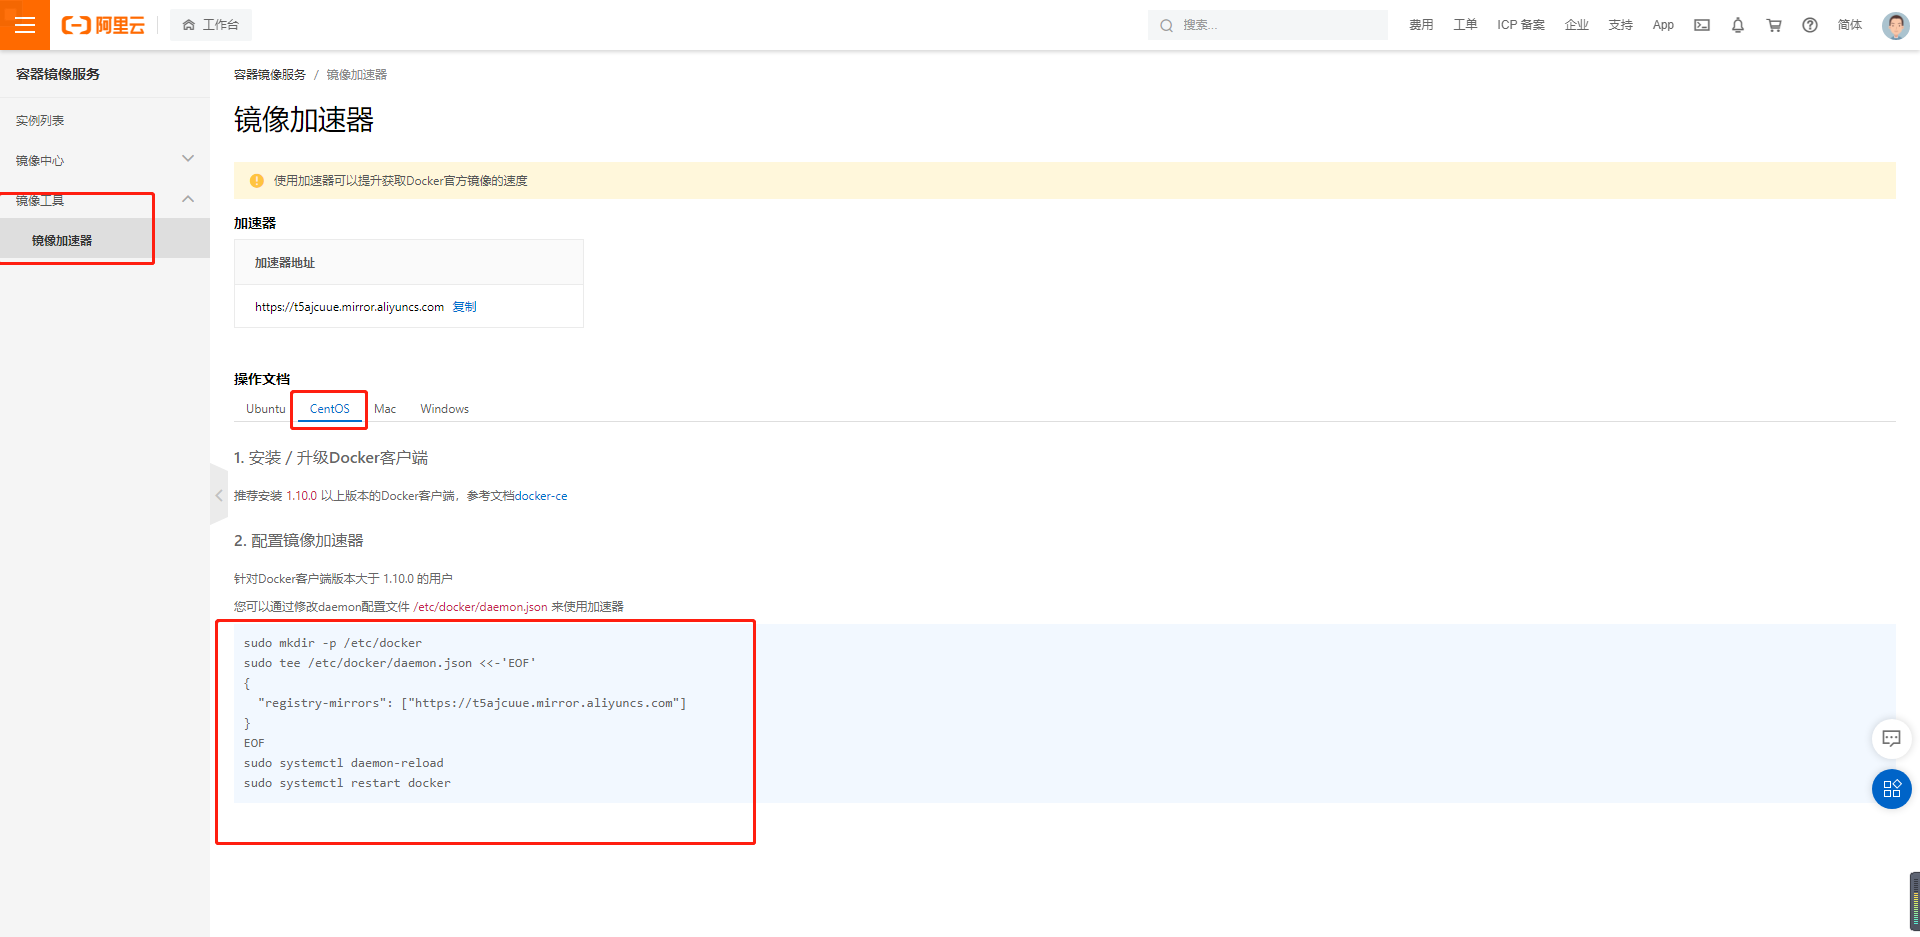Click the registry-mirrors code line
The image size is (1920, 937).
[472, 703]
